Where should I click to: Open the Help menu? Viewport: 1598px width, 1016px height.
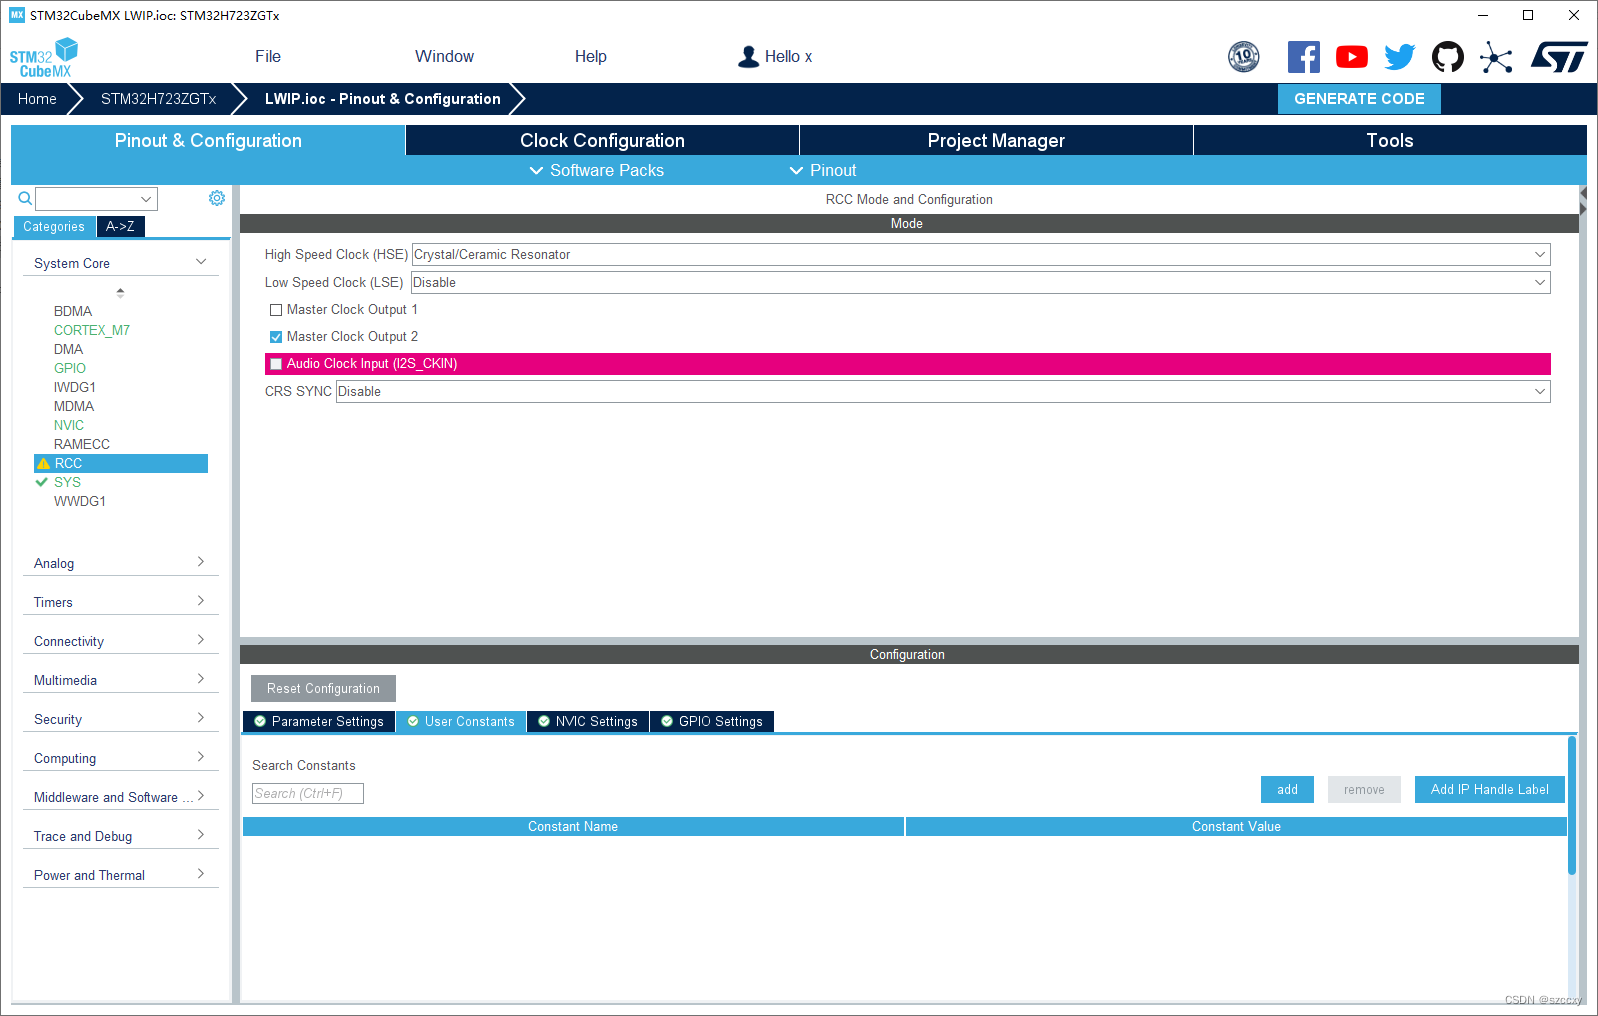tap(591, 57)
